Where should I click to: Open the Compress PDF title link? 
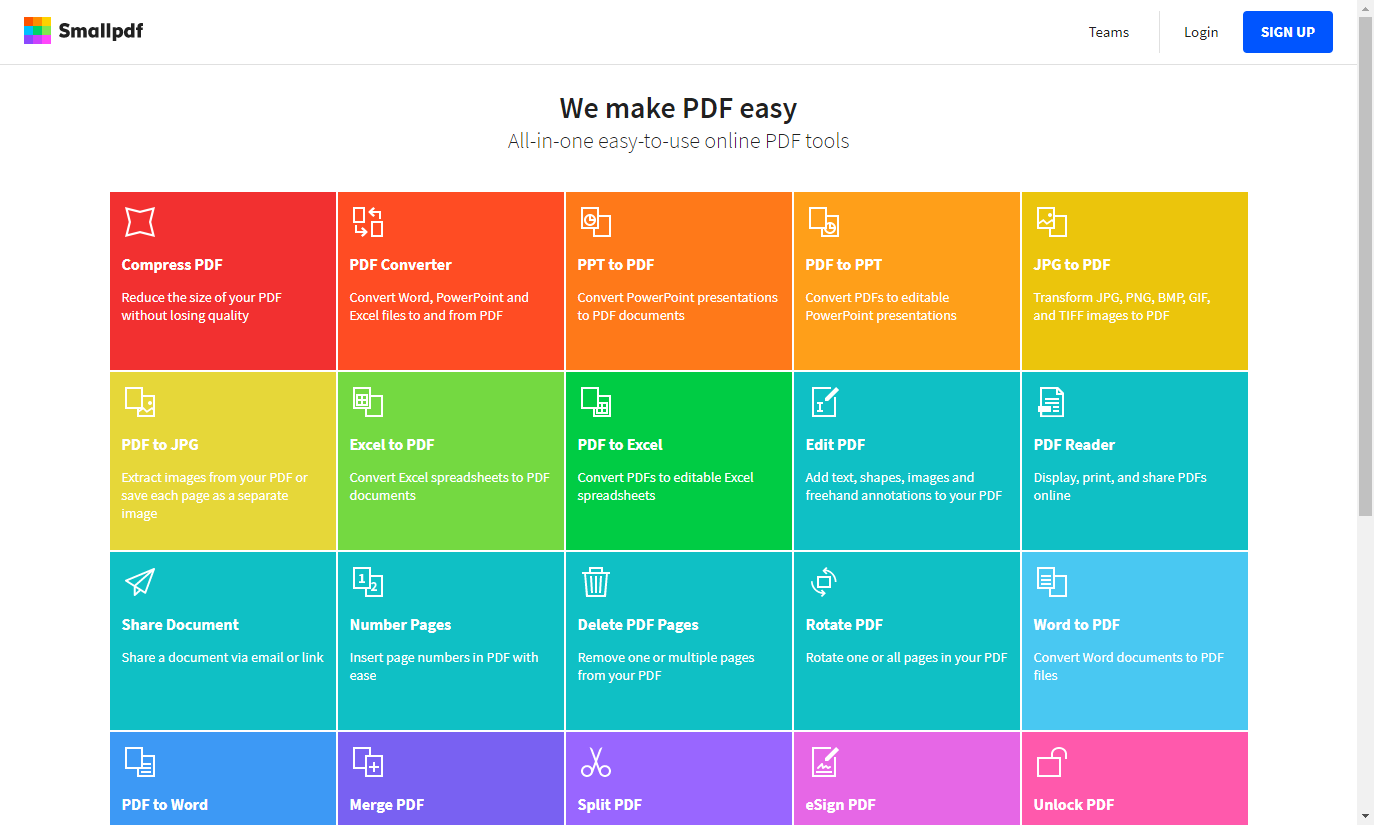(x=172, y=265)
